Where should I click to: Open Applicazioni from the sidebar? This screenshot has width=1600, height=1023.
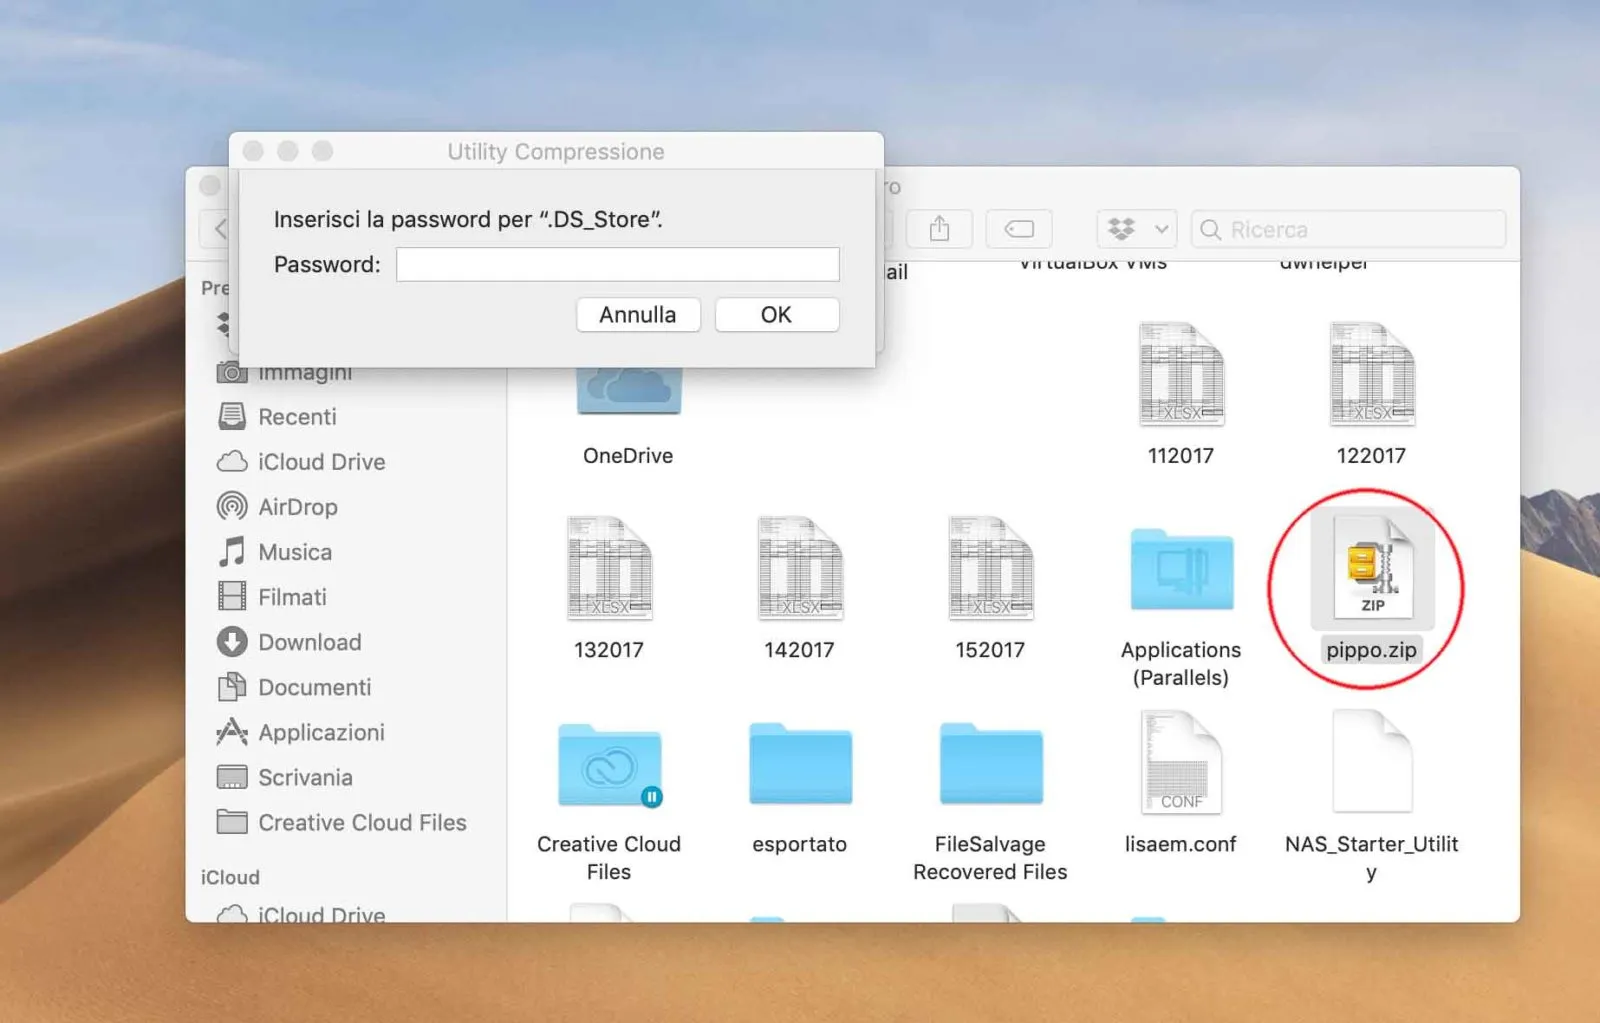320,732
